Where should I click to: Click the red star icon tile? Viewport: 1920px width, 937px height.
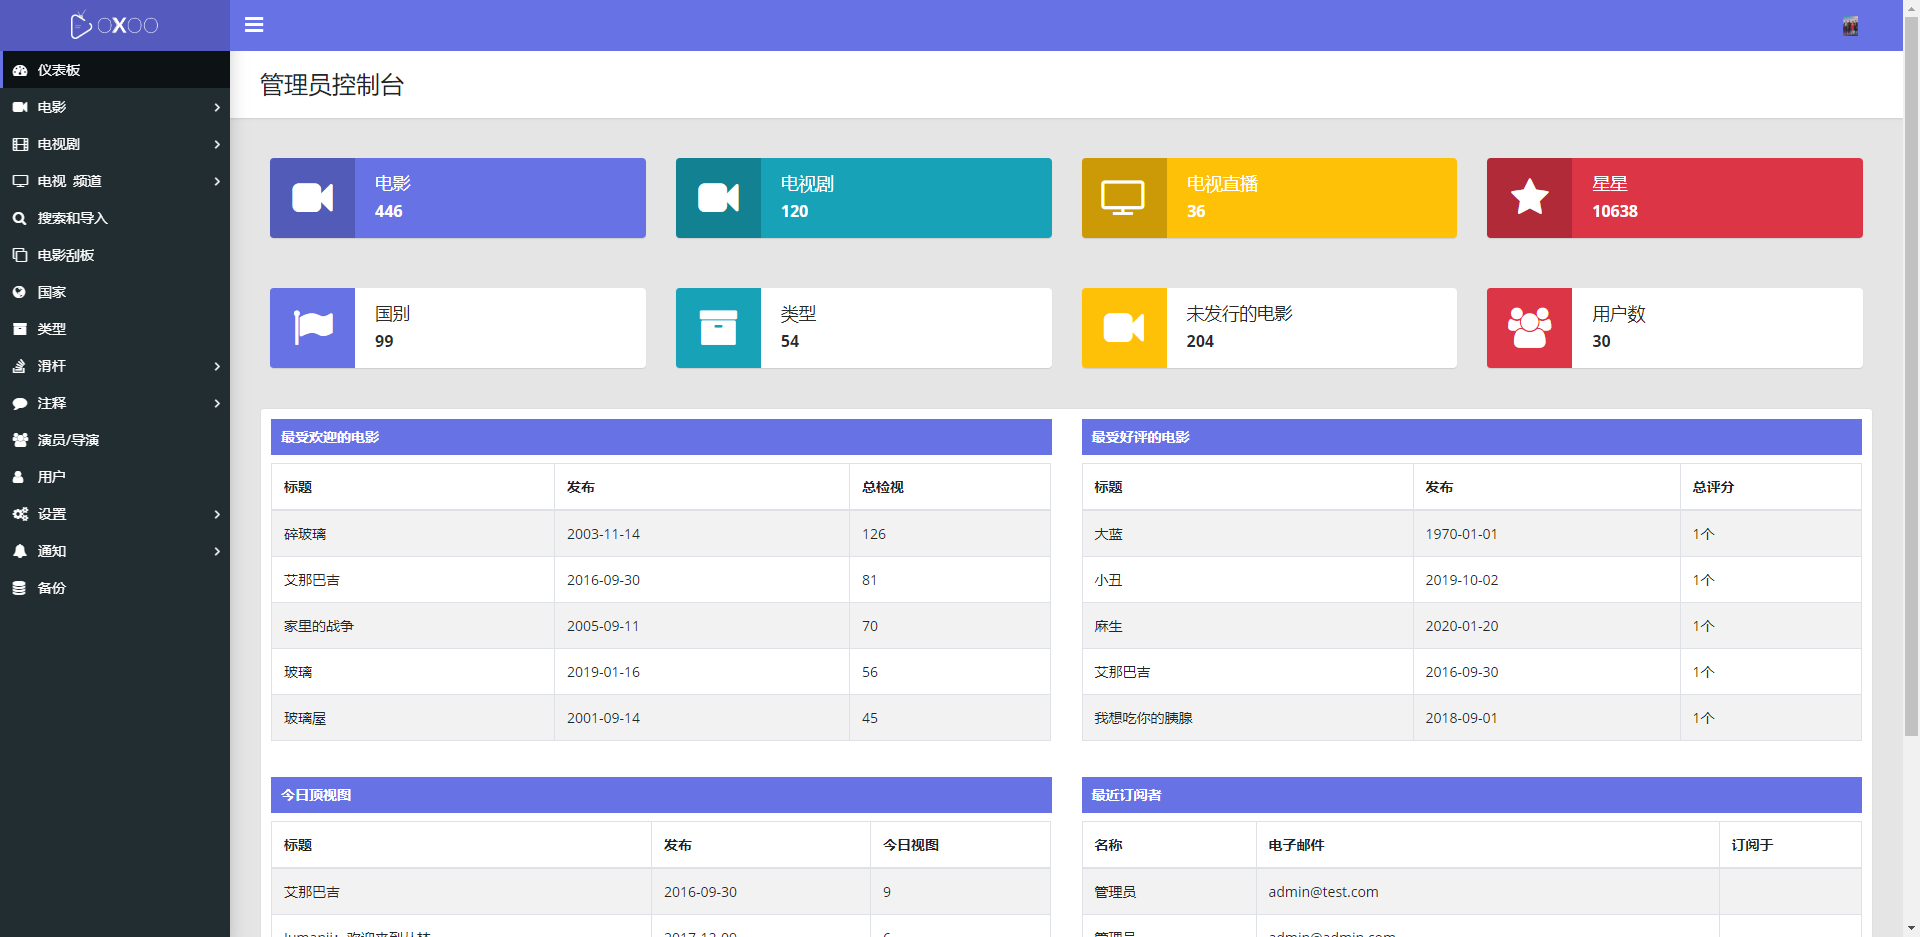point(1529,198)
